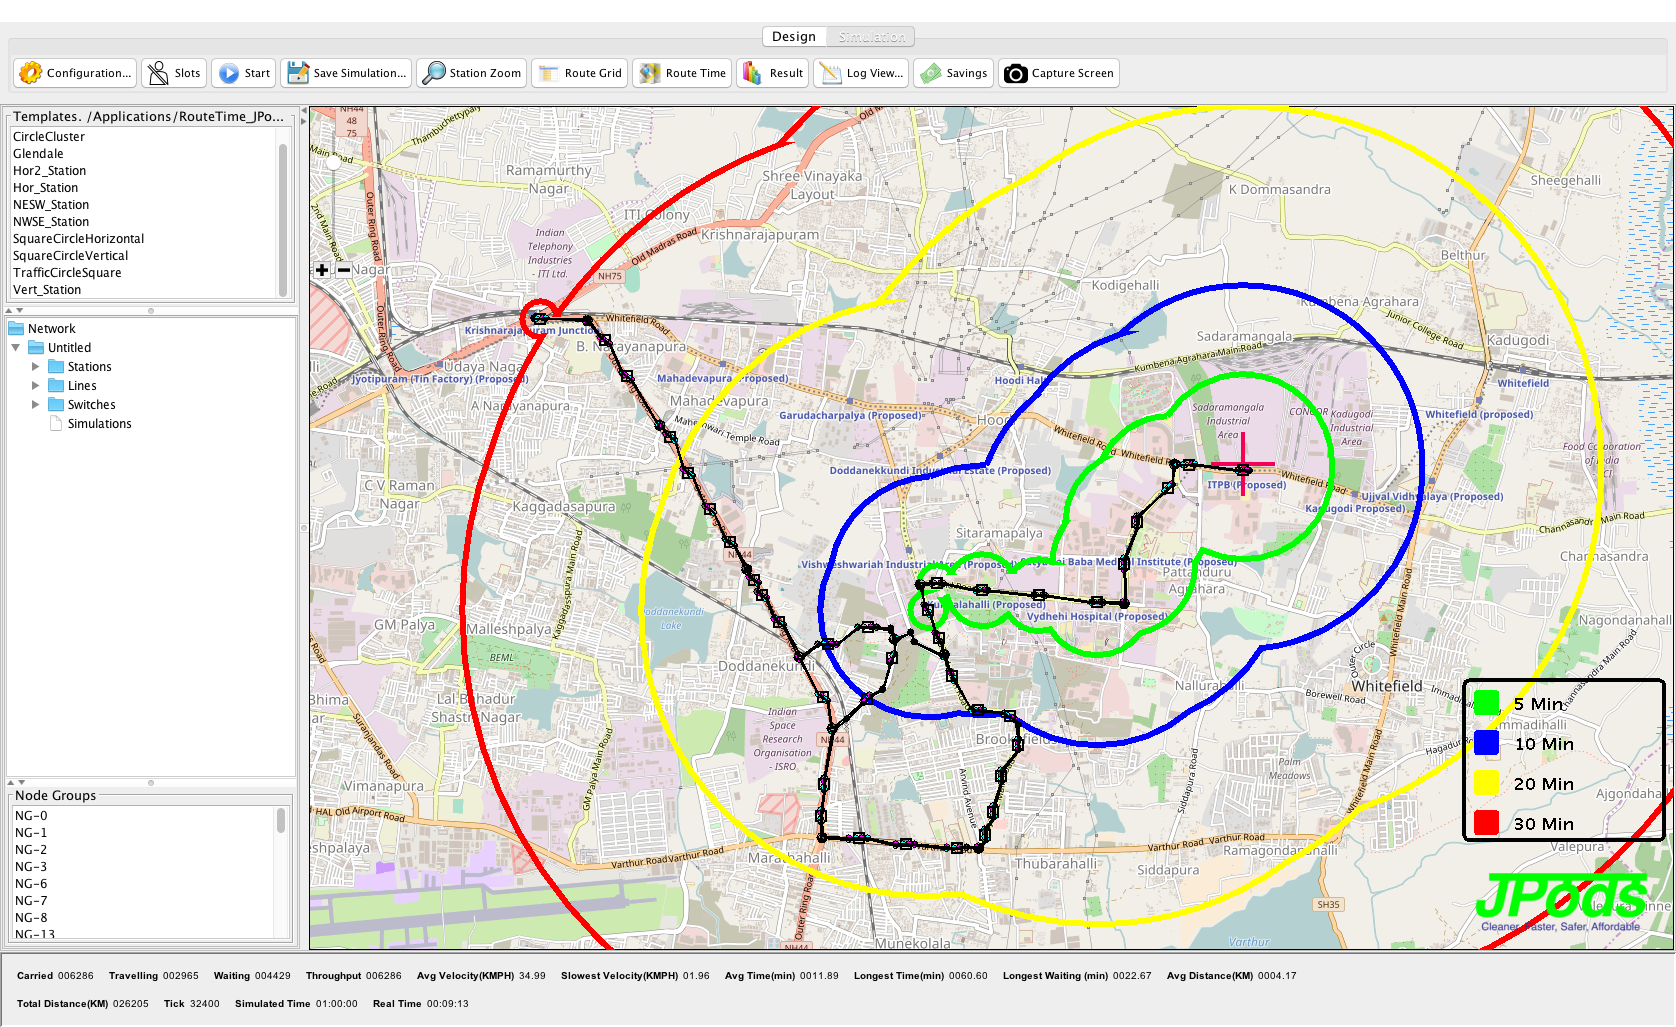1676x1027 pixels.
Task: Activate the Station Zoom magnifier icon
Action: 434,73
